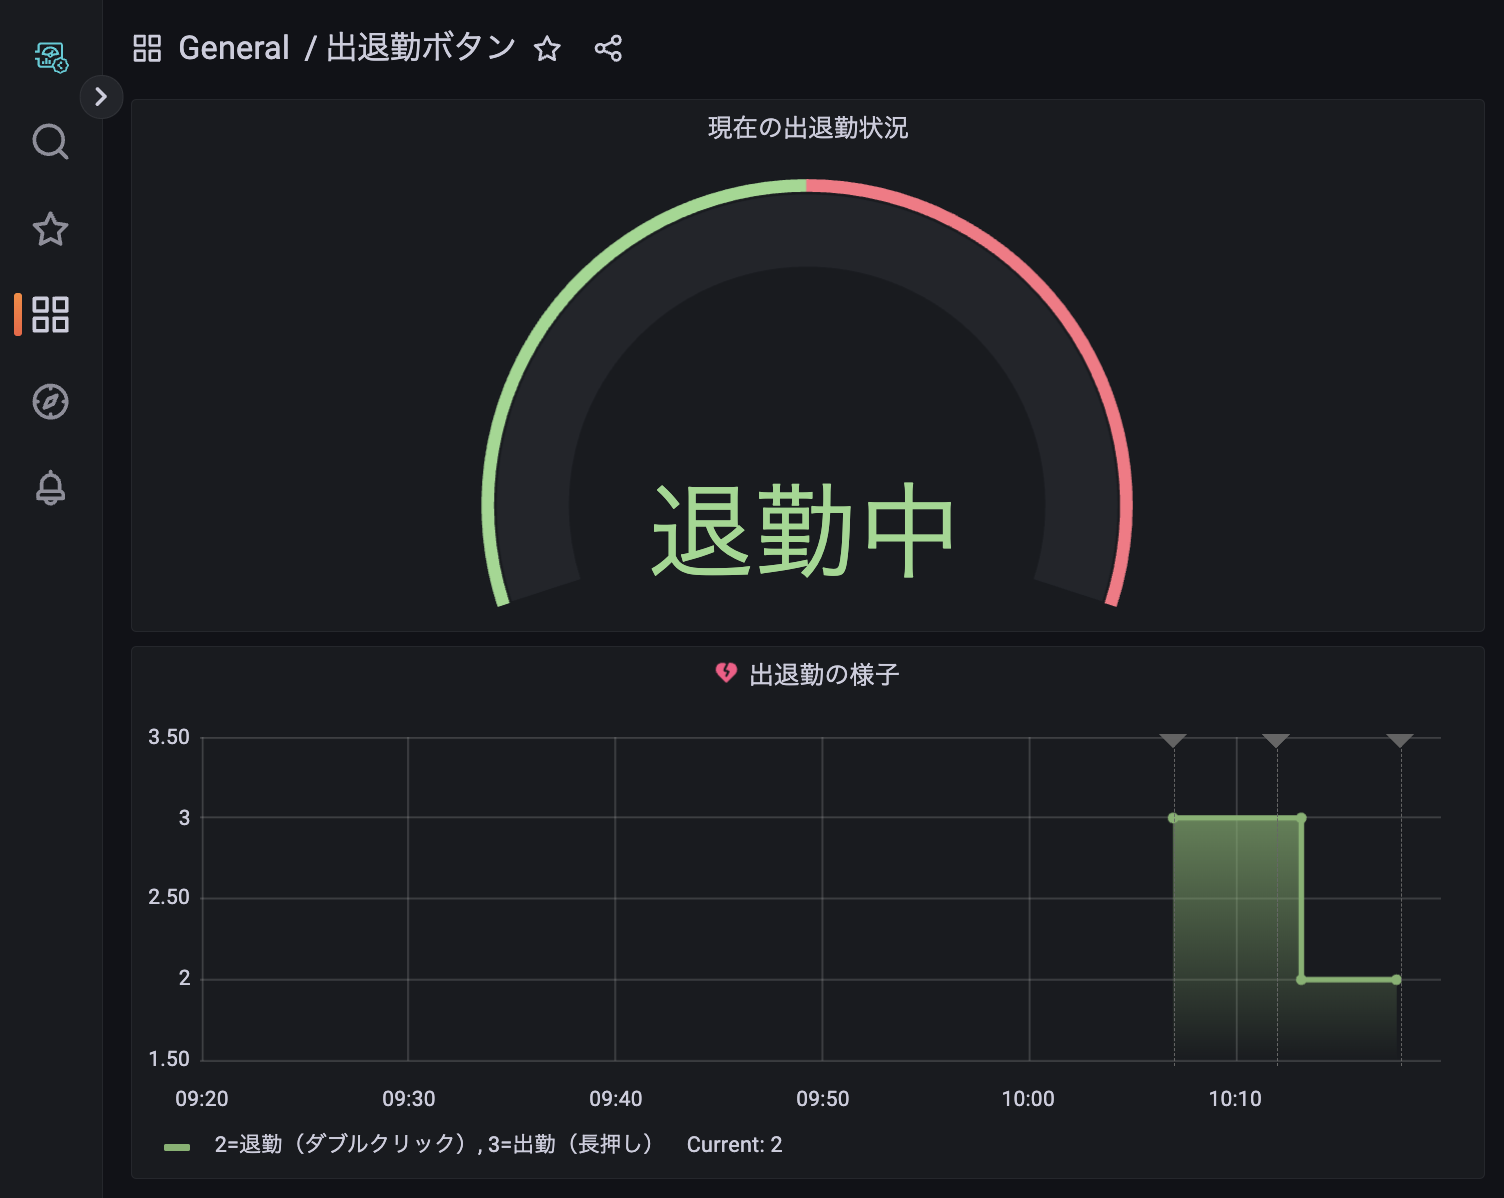The width and height of the screenshot is (1504, 1198).
Task: Open the Grafana home logo
Action: tap(51, 57)
